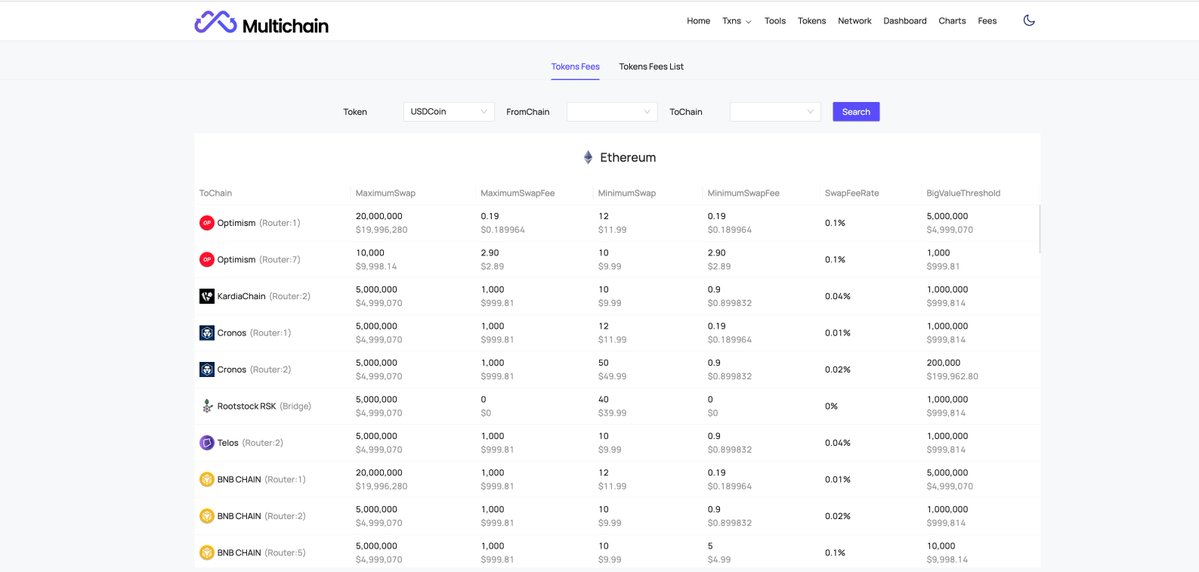Switch to Tokens Fees List tab
This screenshot has width=1199, height=572.
point(651,67)
